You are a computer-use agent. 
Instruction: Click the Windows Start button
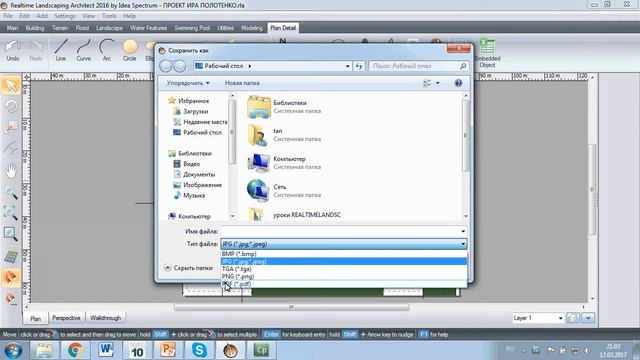click(x=13, y=350)
